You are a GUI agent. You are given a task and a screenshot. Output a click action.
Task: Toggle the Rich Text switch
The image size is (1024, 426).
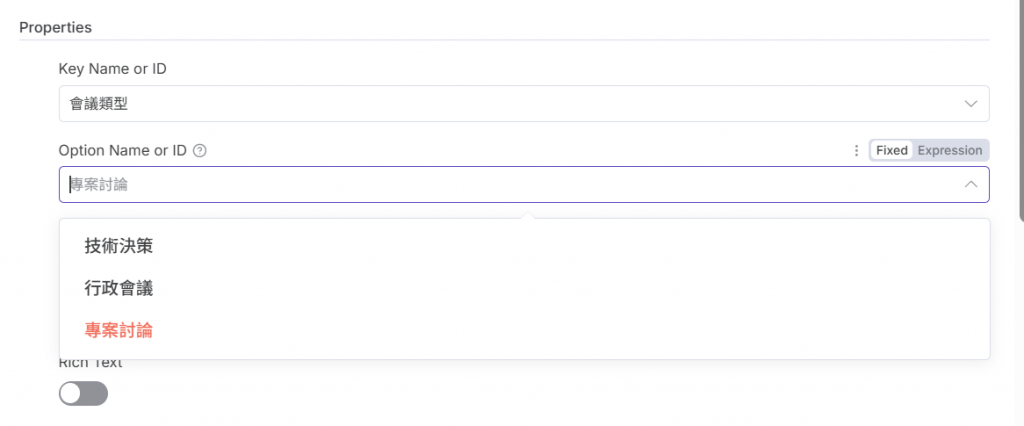pos(83,394)
